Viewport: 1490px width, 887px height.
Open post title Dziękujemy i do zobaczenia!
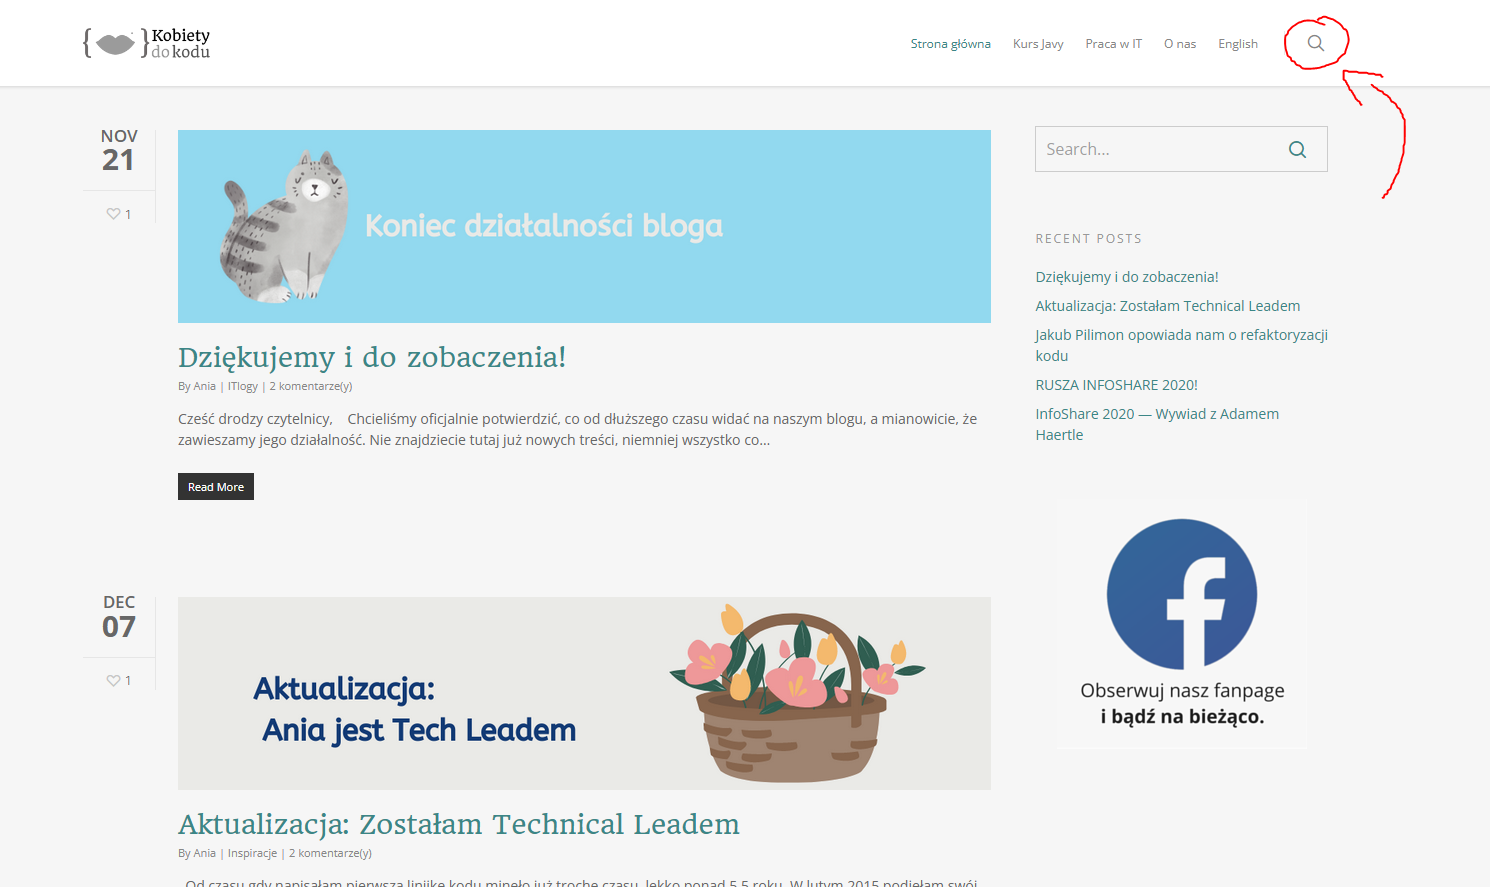click(372, 357)
